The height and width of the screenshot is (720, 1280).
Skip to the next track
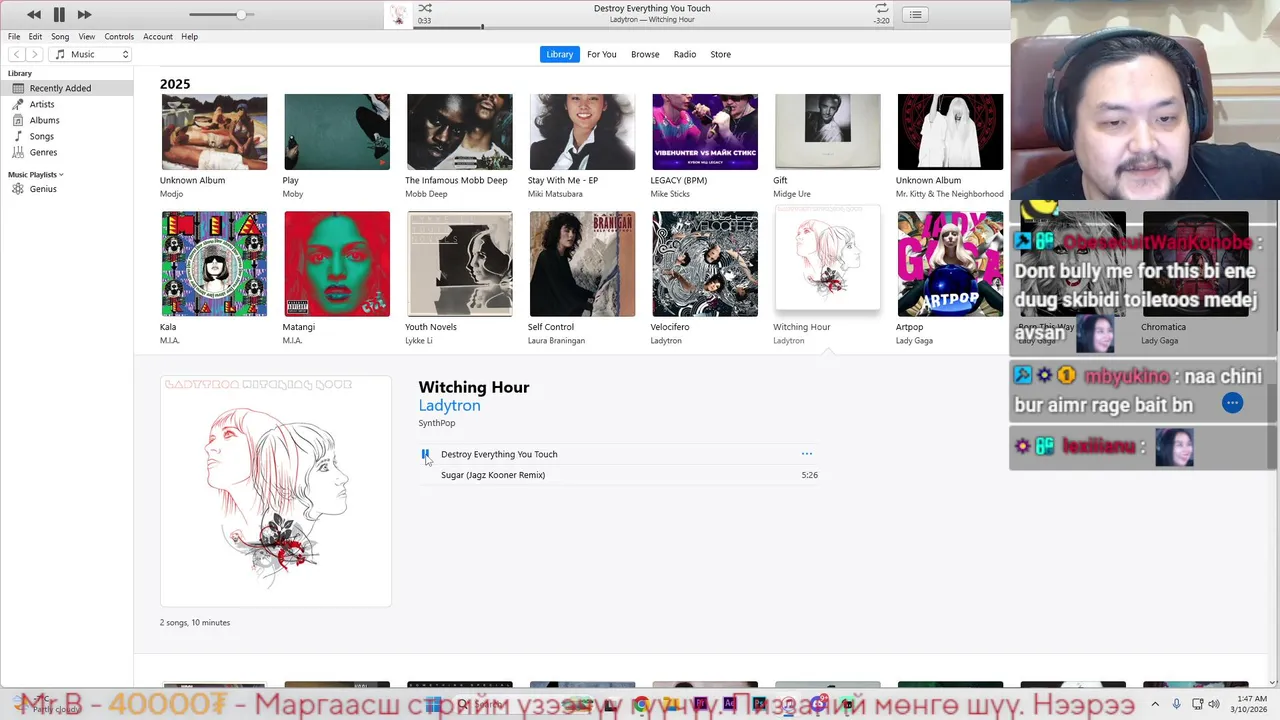pos(84,14)
